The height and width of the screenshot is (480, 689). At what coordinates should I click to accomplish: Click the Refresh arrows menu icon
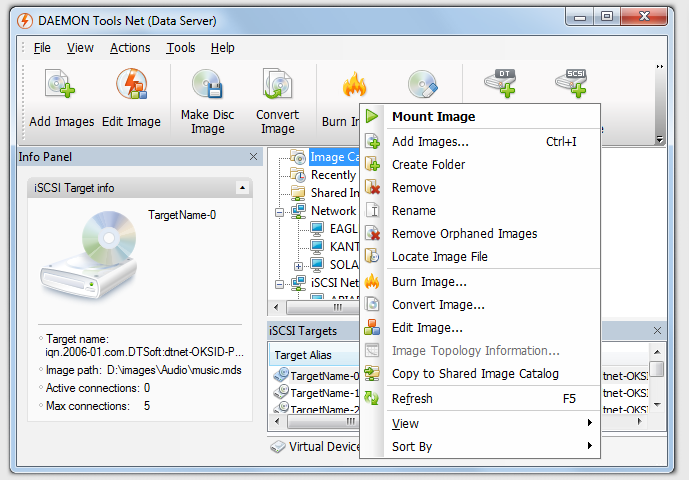pos(372,398)
